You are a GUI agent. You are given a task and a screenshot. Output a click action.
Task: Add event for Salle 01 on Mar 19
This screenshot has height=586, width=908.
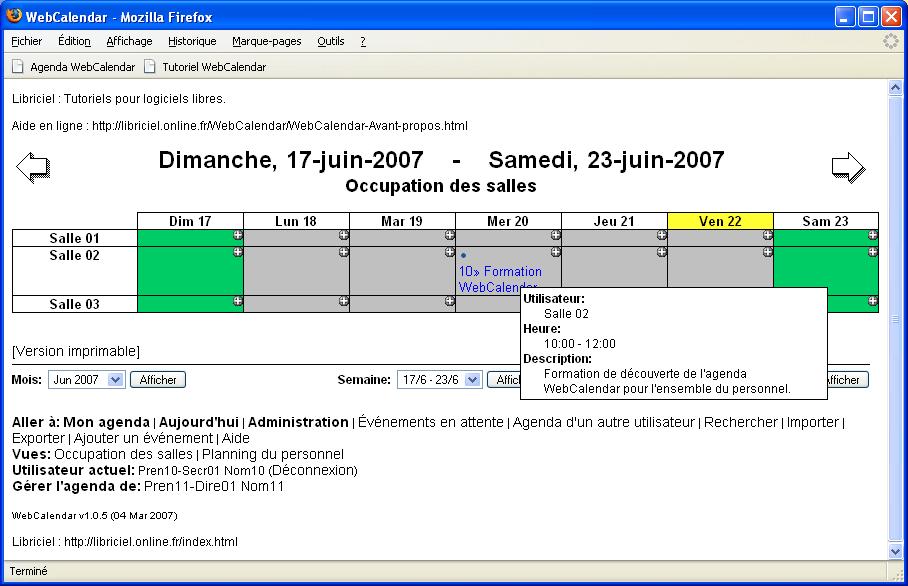(x=449, y=235)
